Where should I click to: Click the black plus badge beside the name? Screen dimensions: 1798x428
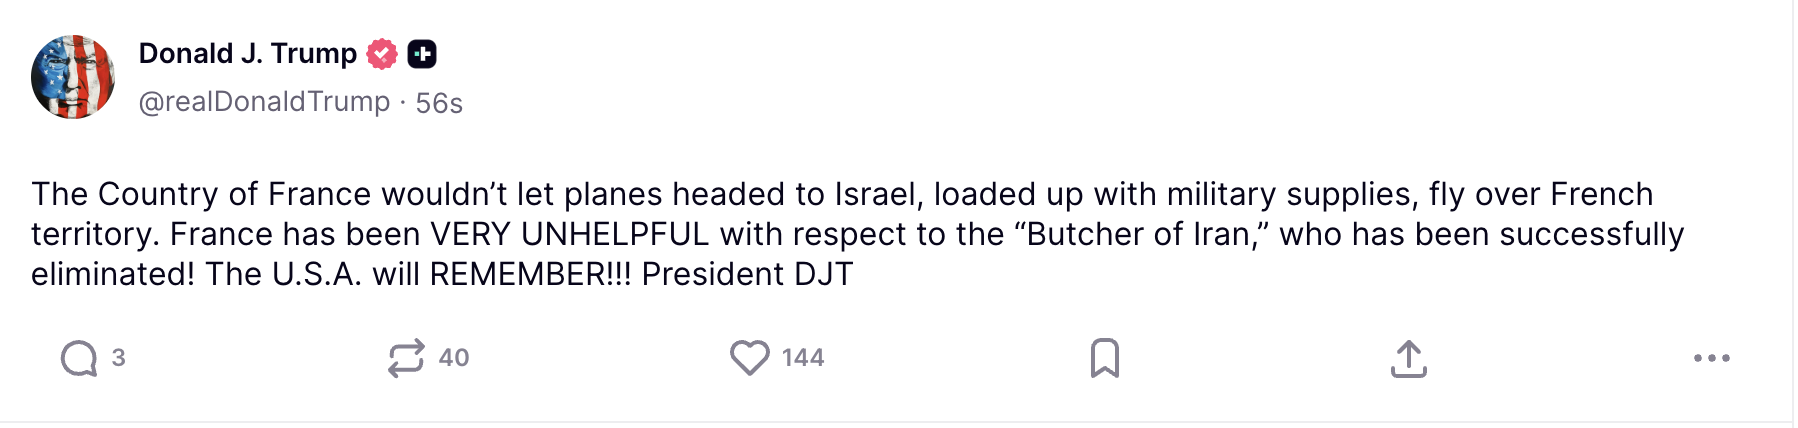click(x=422, y=54)
